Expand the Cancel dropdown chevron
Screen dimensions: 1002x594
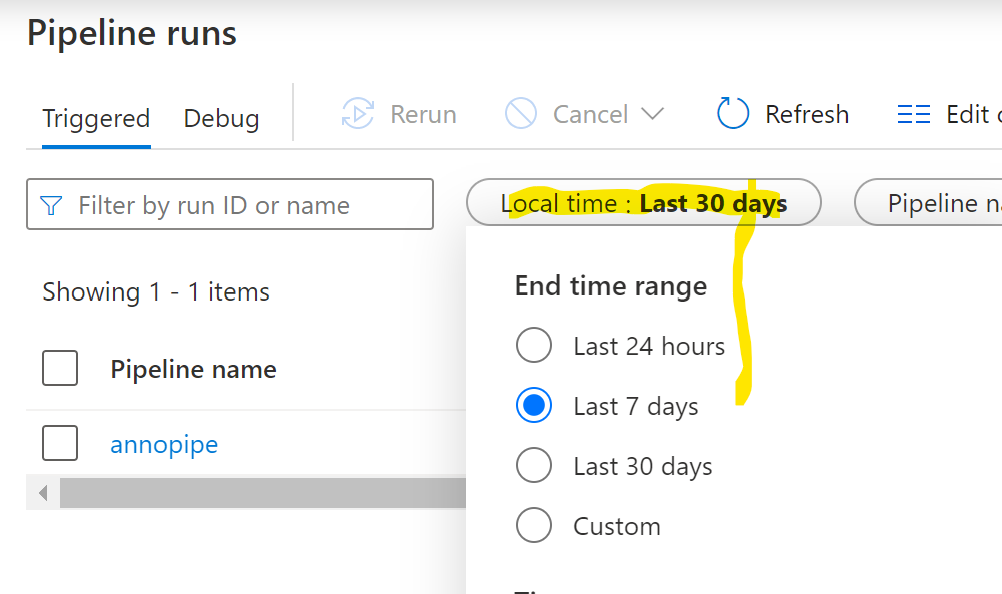tap(652, 114)
